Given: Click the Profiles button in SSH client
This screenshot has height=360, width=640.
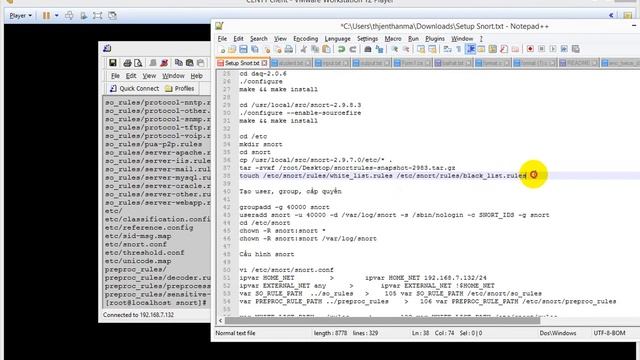Looking at the screenshot, I should pos(180,89).
